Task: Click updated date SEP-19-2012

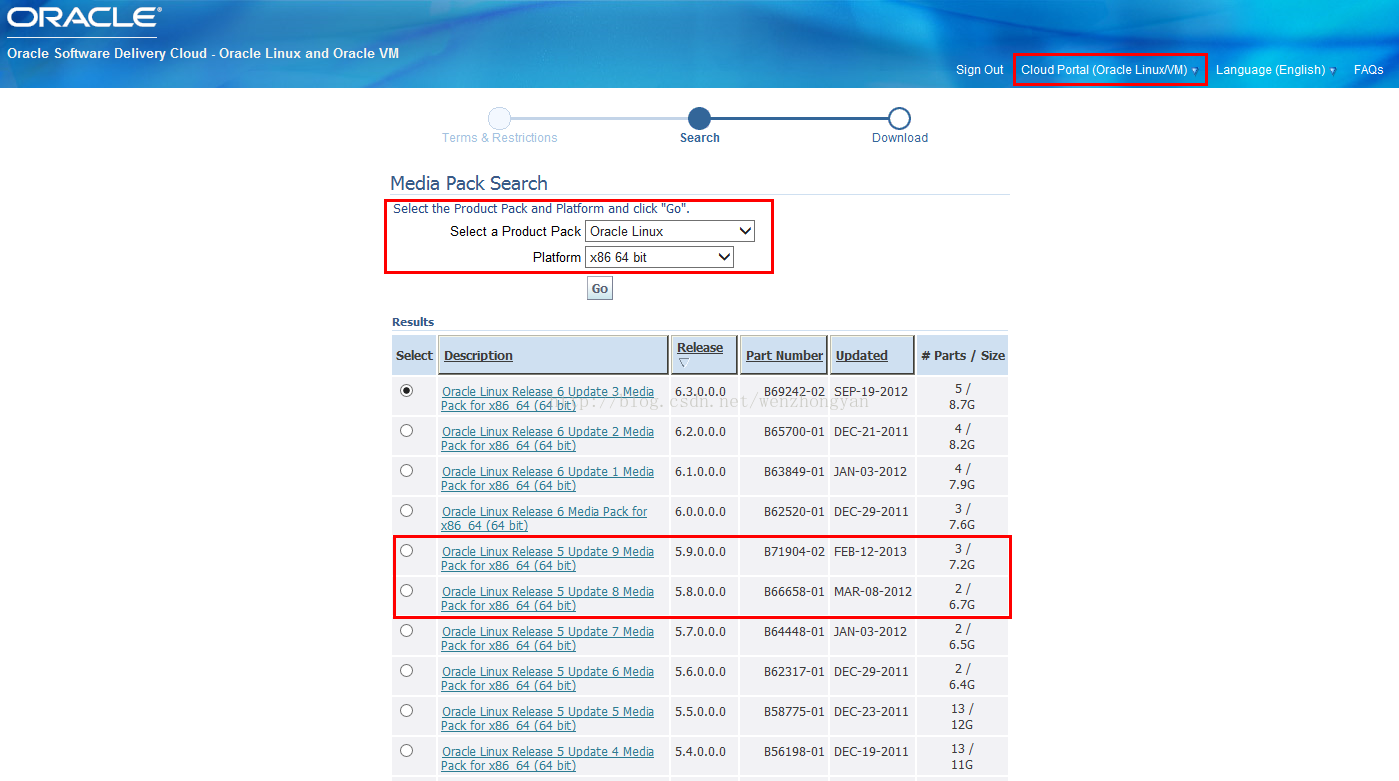Action: (x=870, y=391)
